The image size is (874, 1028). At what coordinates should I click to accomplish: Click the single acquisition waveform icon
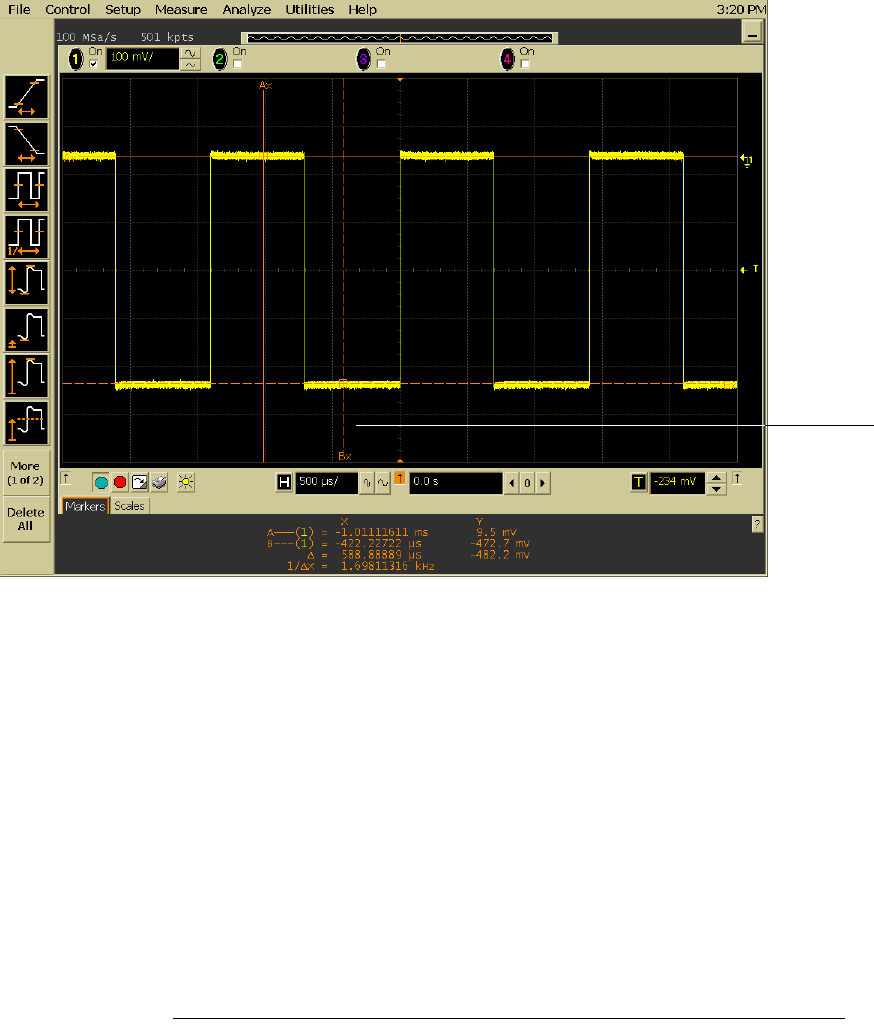[140, 483]
